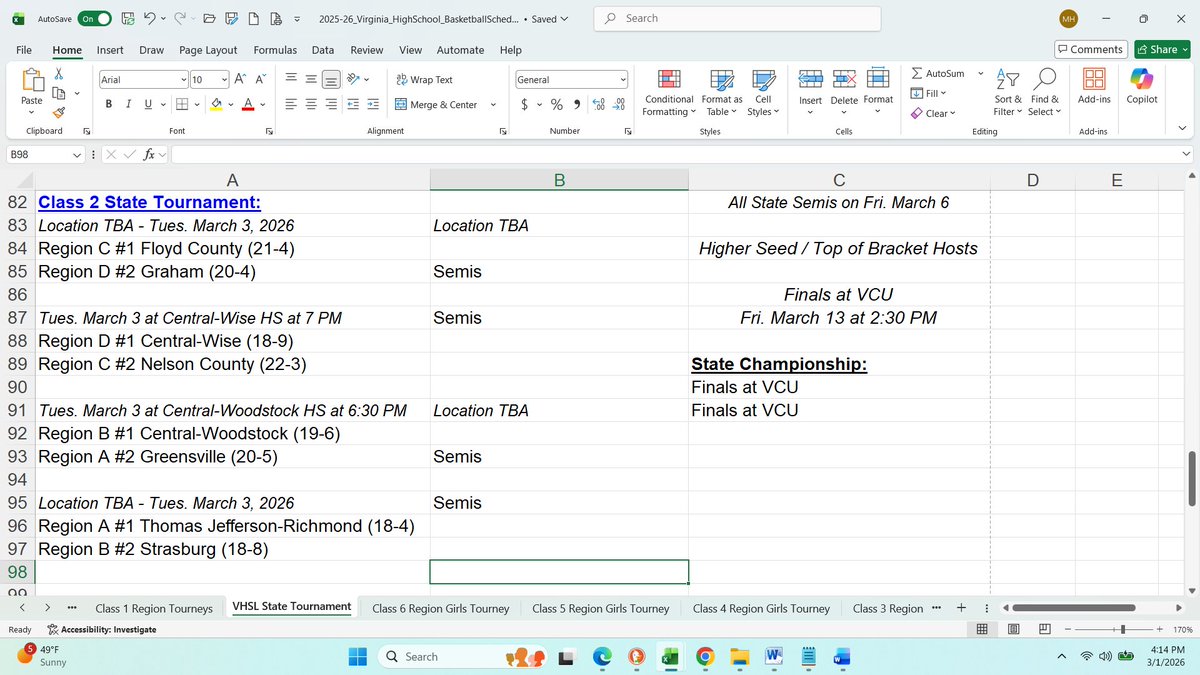This screenshot has height=675, width=1200.
Task: Open the Conditional Formatting gallery
Action: pyautogui.click(x=668, y=92)
